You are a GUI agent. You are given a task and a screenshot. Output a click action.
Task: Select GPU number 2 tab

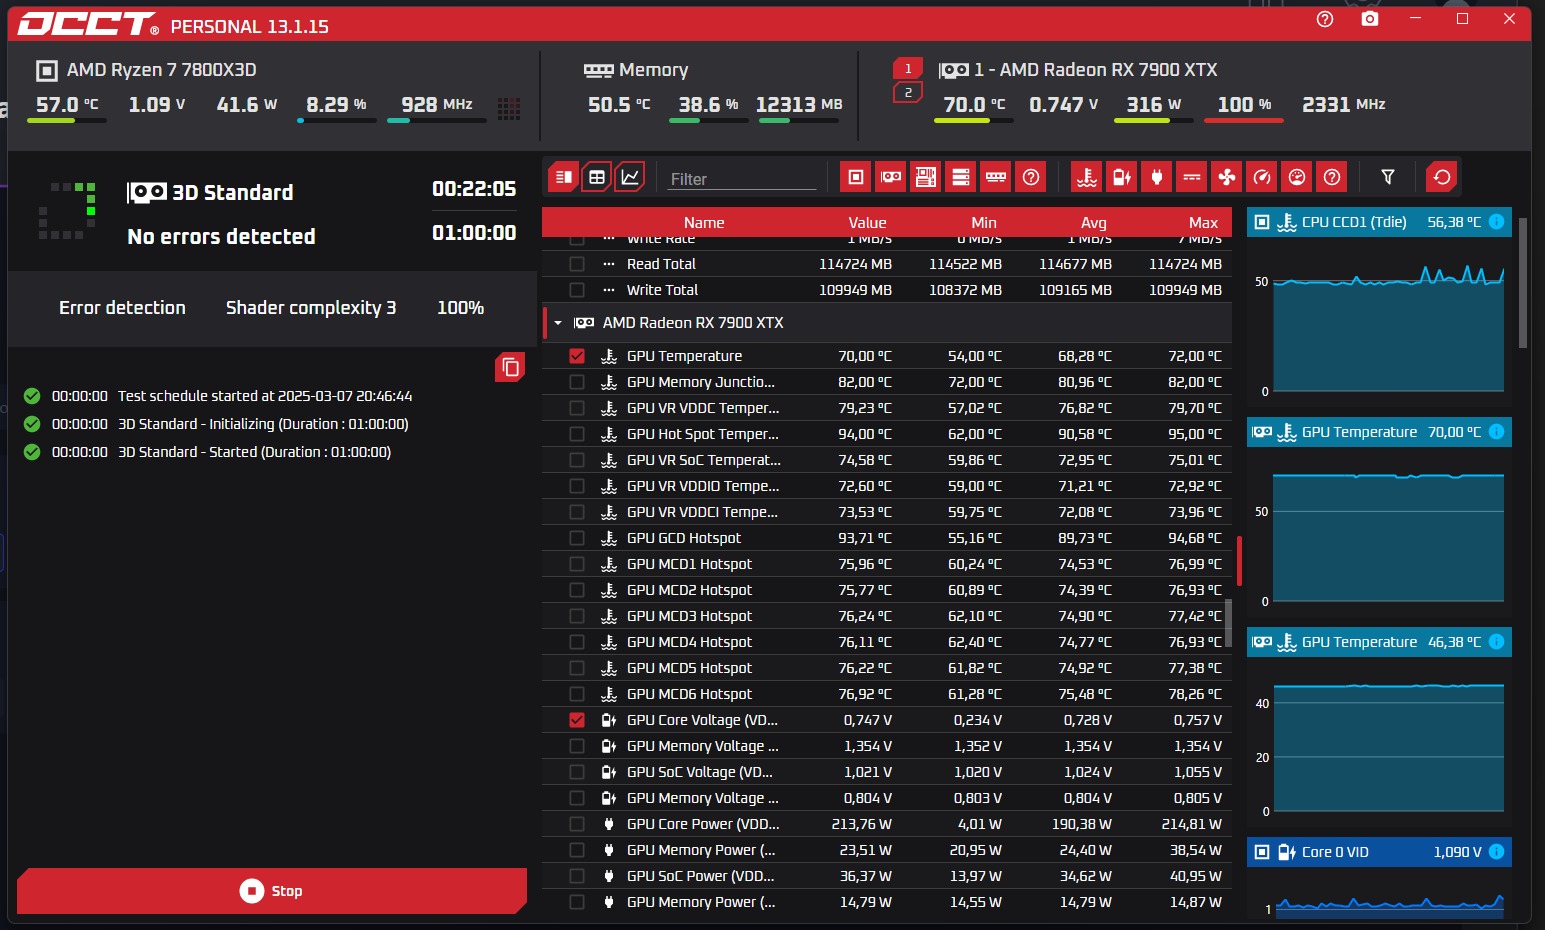[908, 92]
